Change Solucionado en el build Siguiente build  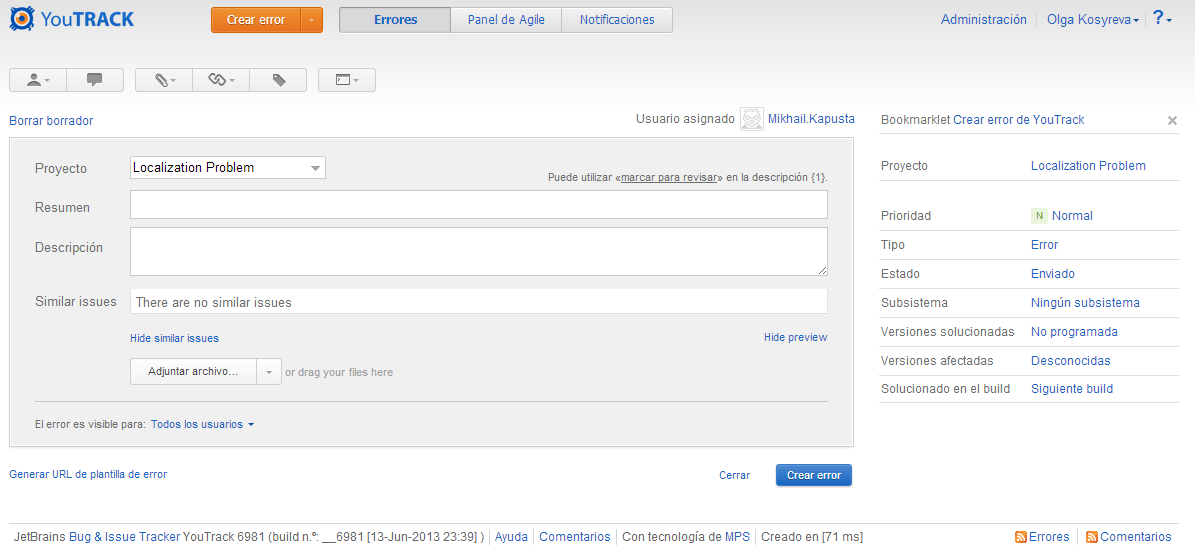[1072, 389]
